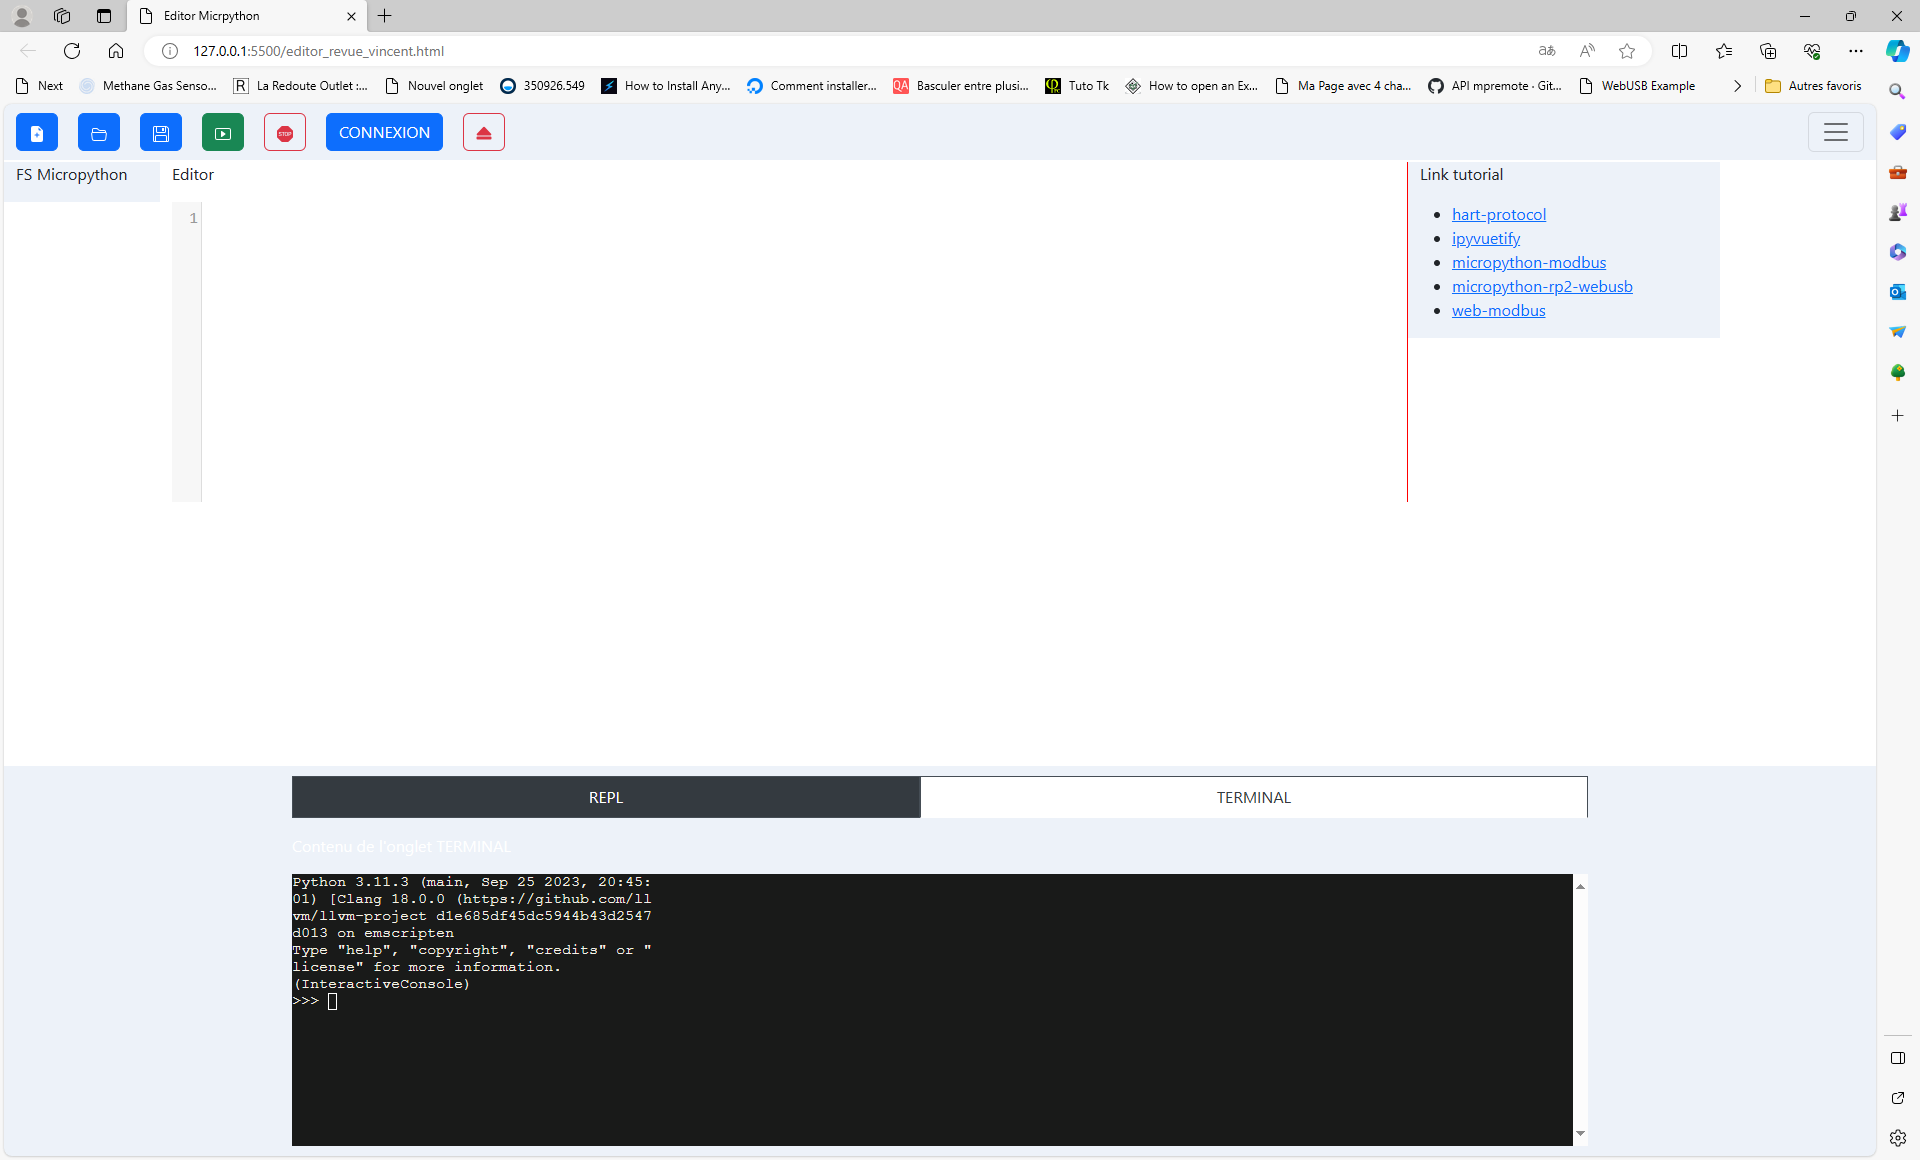Click the CONNEXION button

pos(384,132)
